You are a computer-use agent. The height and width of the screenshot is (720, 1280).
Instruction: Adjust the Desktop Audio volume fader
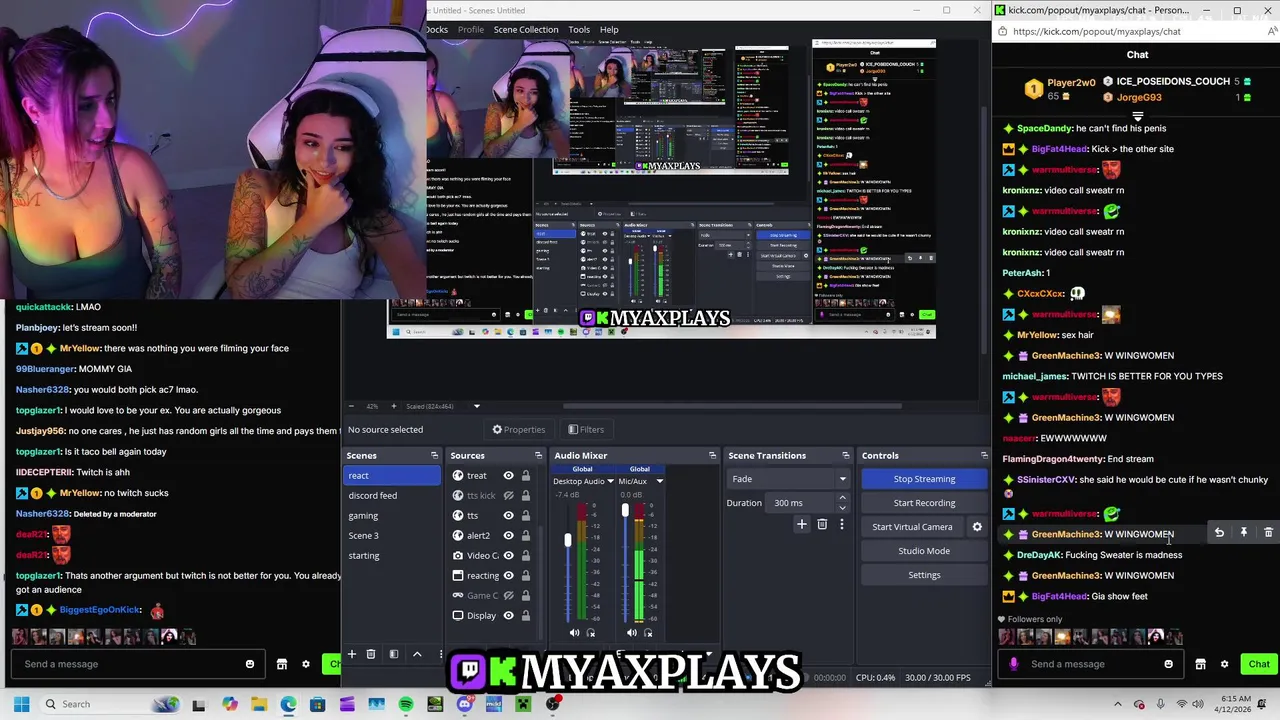(568, 540)
